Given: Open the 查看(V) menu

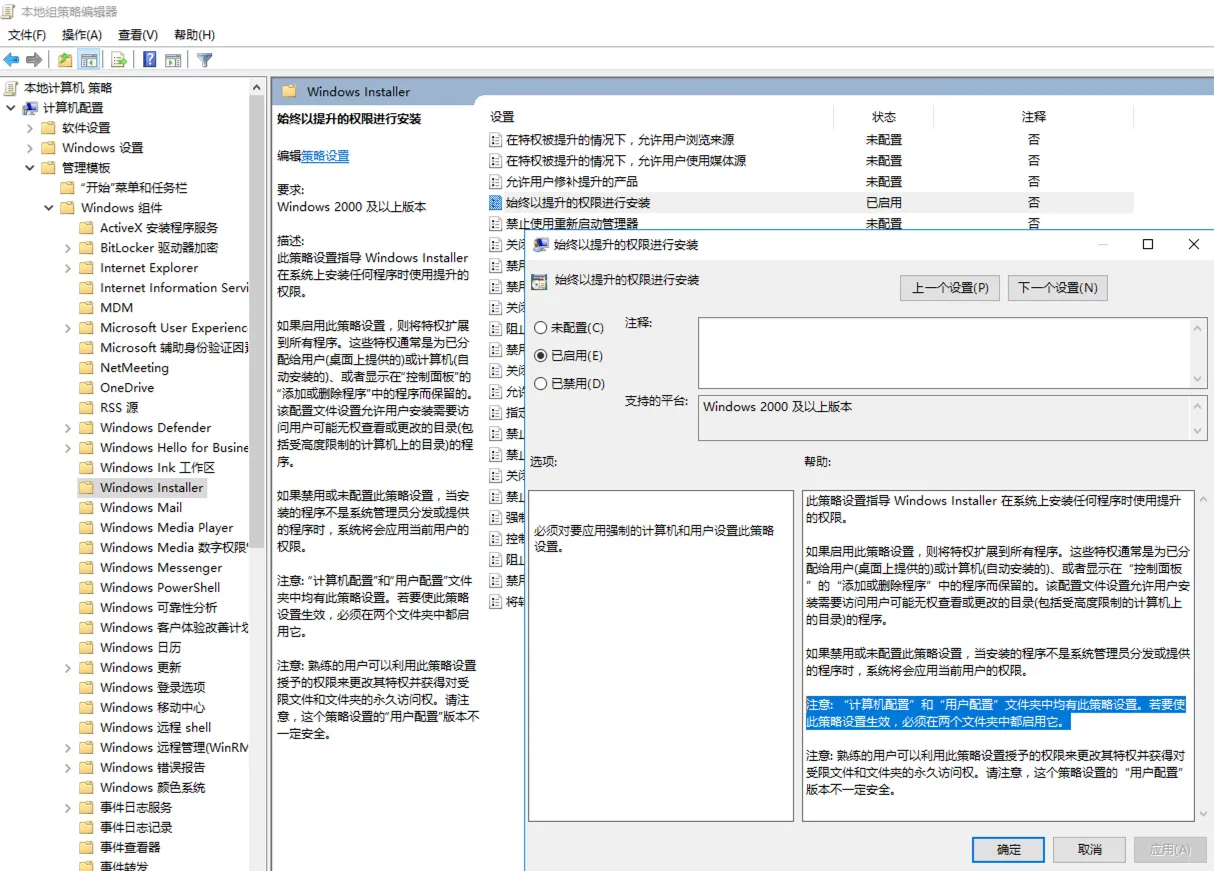Looking at the screenshot, I should click(138, 35).
